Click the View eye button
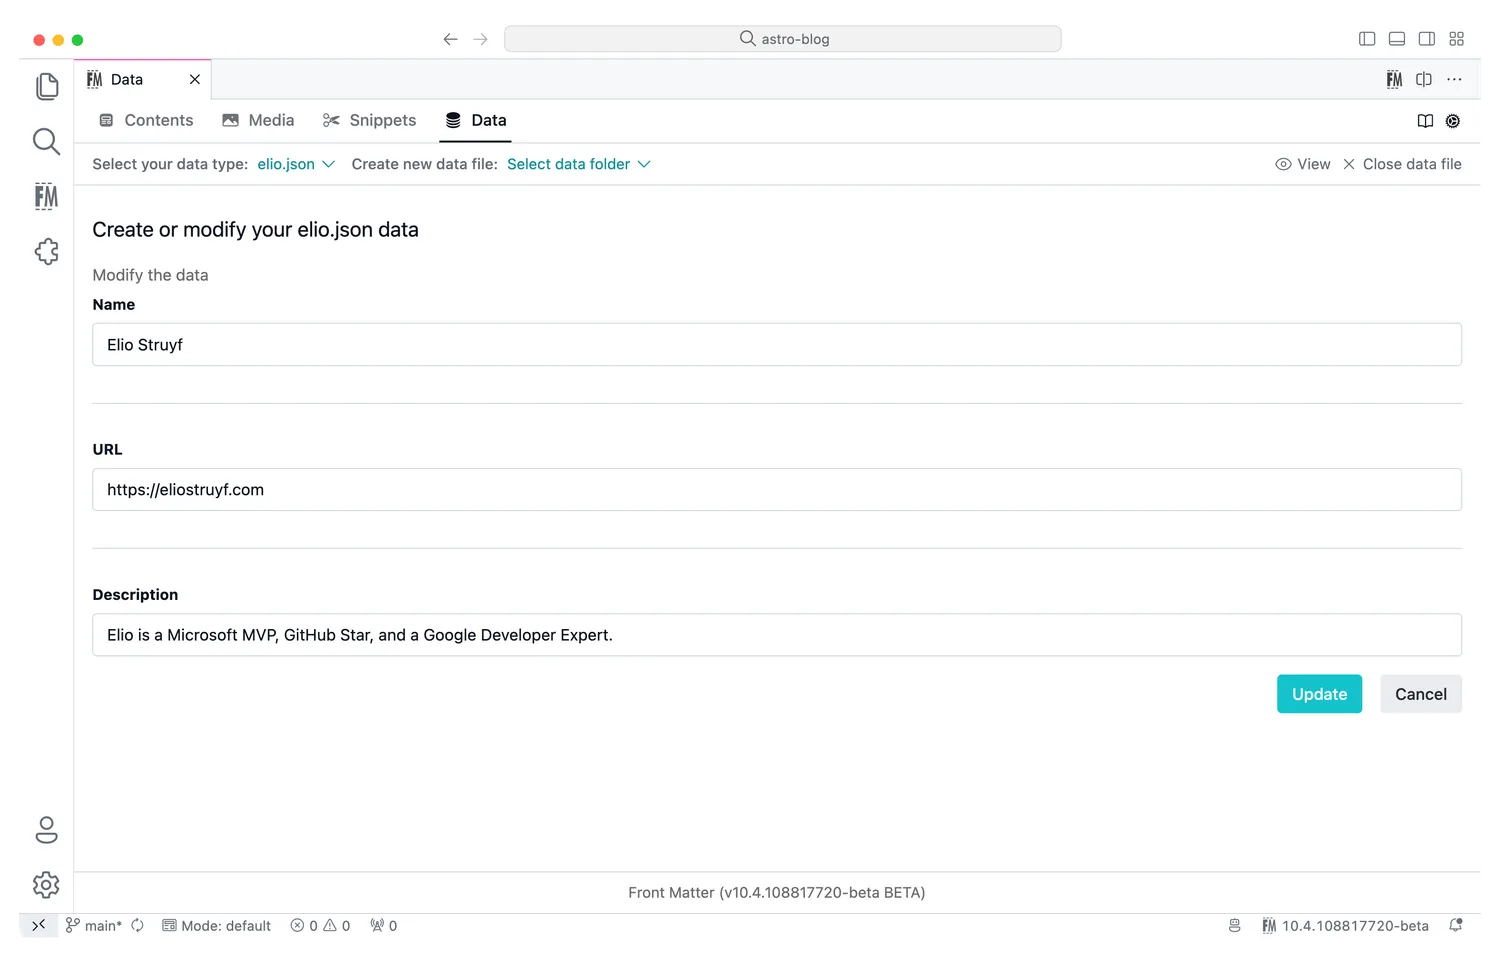The image size is (1500, 958). click(1303, 164)
